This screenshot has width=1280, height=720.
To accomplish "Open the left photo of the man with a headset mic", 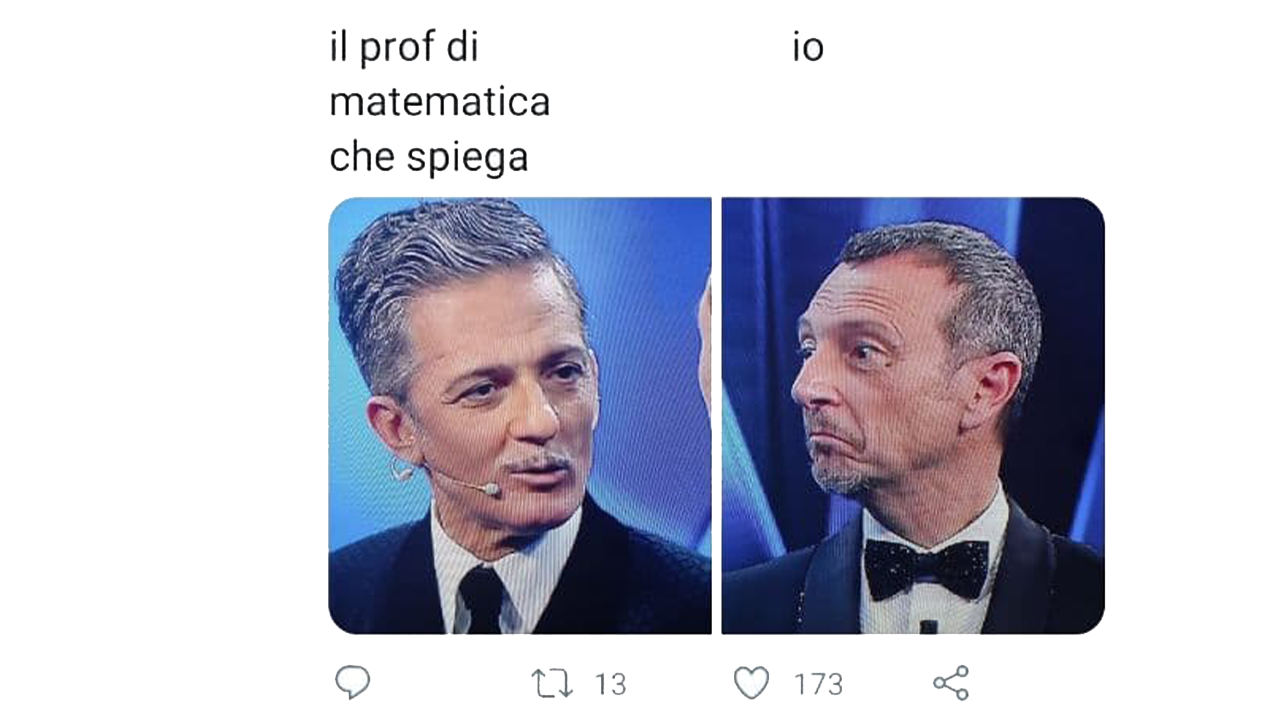I will coord(520,415).
